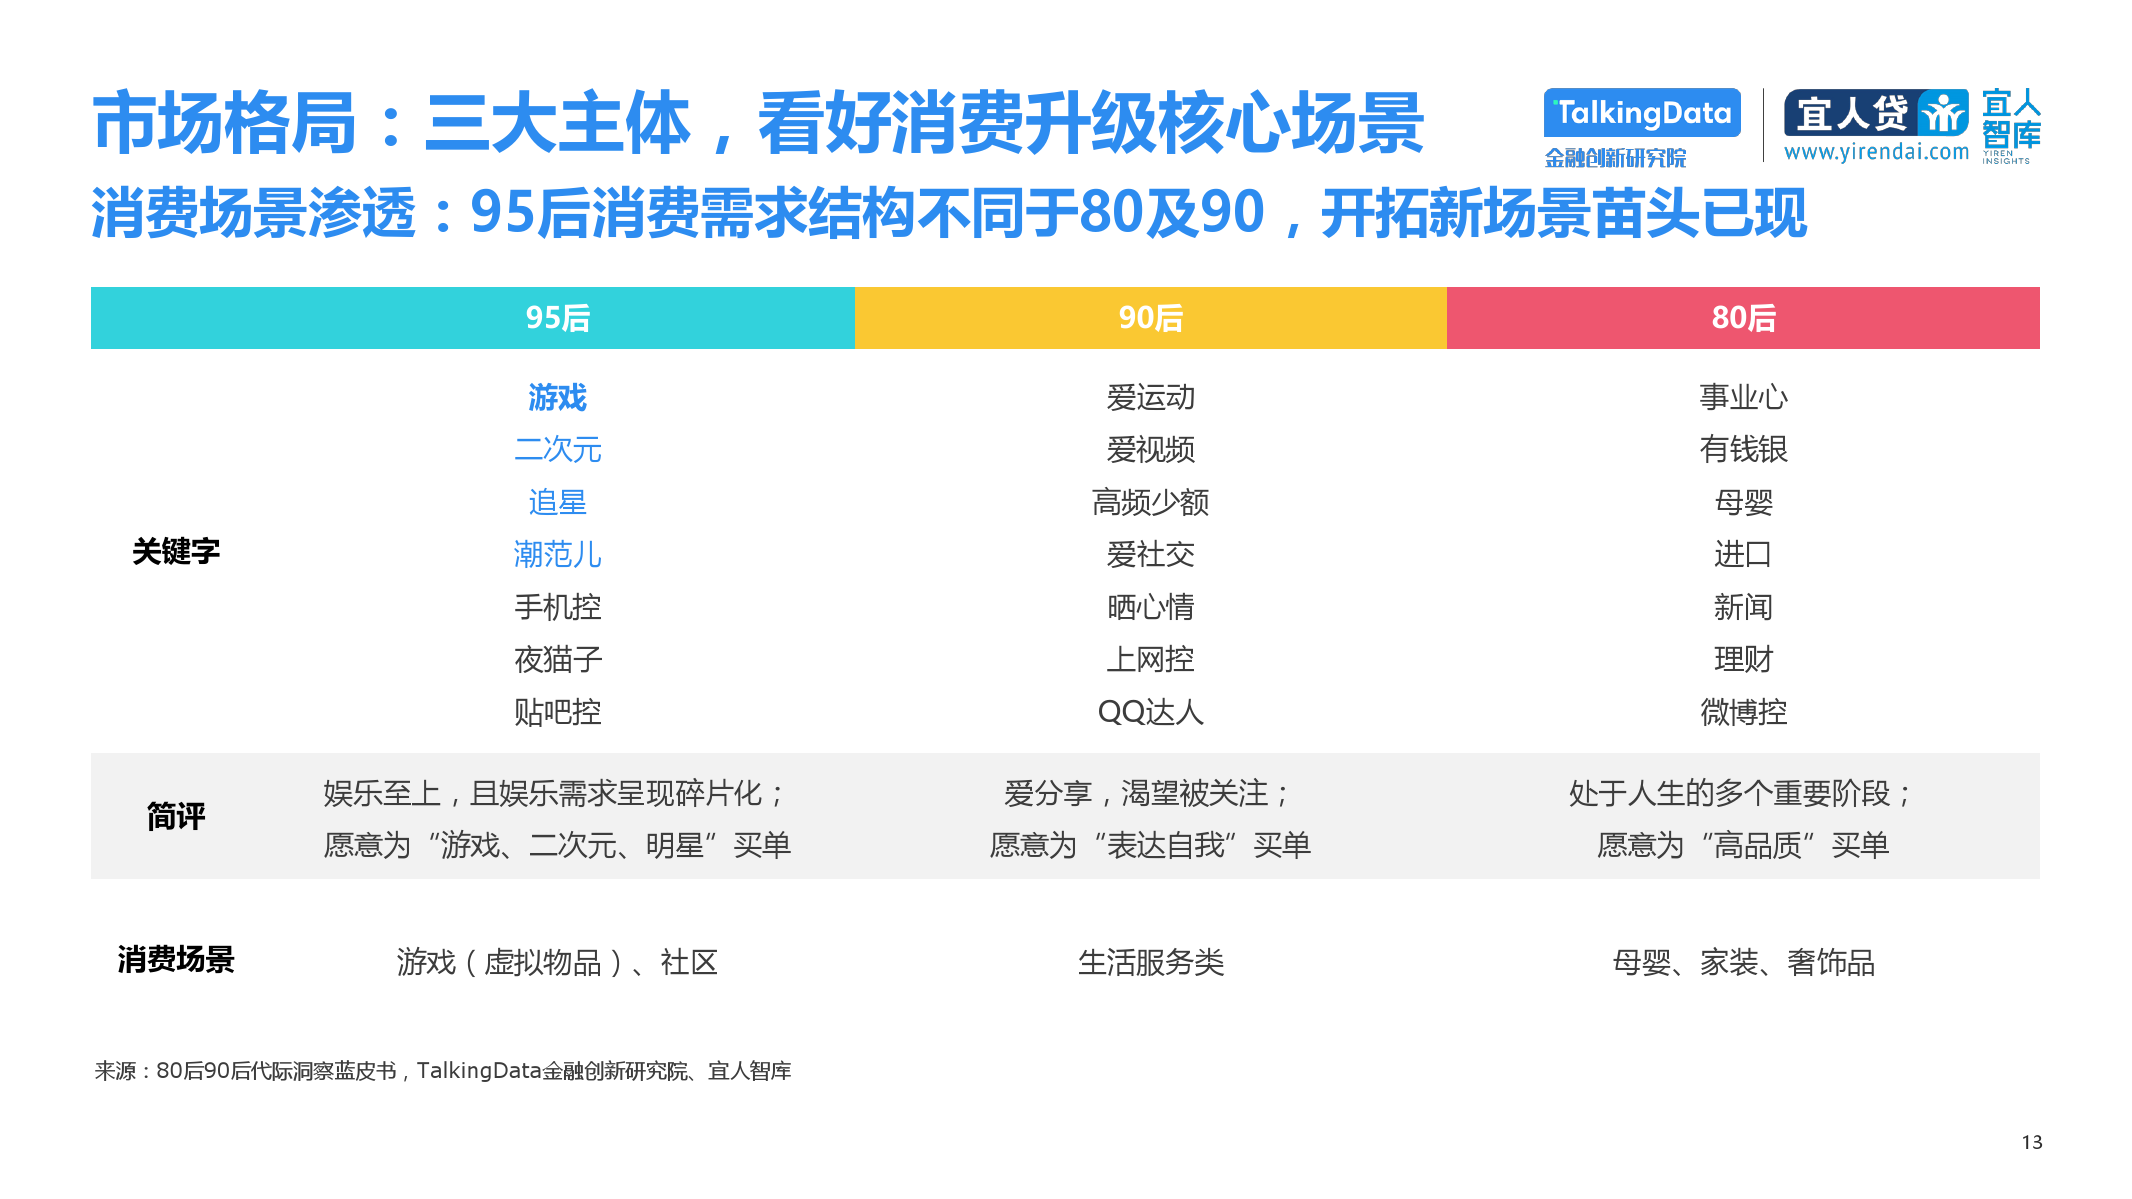
Task: Select the 90后 yellow column header
Action: click(x=1150, y=318)
